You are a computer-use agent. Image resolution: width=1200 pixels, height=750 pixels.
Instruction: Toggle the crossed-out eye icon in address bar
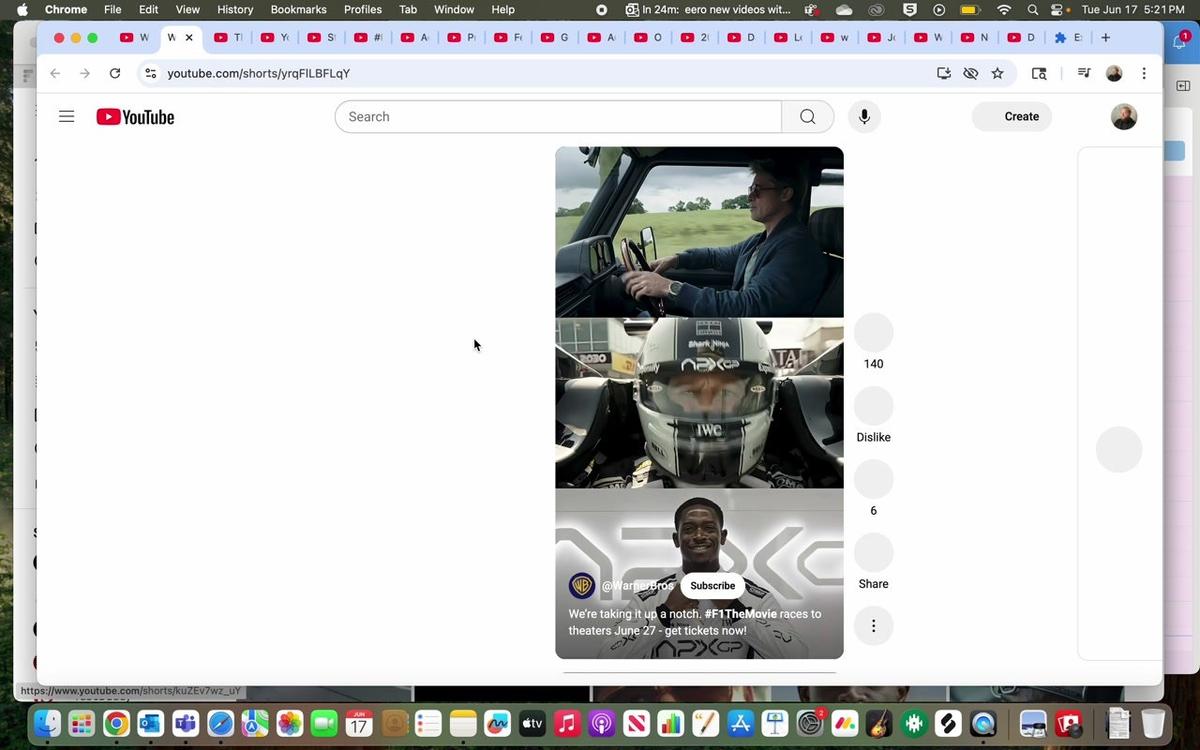tap(970, 74)
